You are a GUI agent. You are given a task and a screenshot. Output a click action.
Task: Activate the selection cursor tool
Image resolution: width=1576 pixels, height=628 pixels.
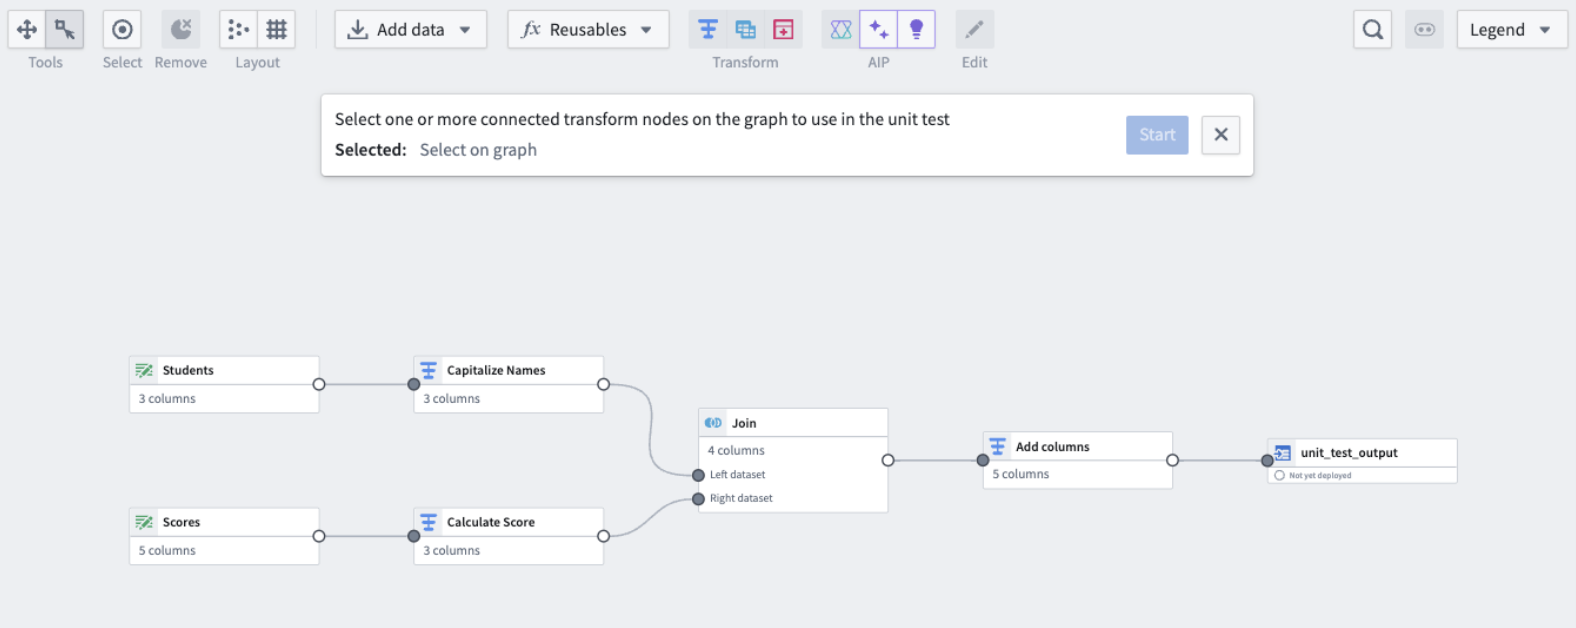[x=65, y=30]
